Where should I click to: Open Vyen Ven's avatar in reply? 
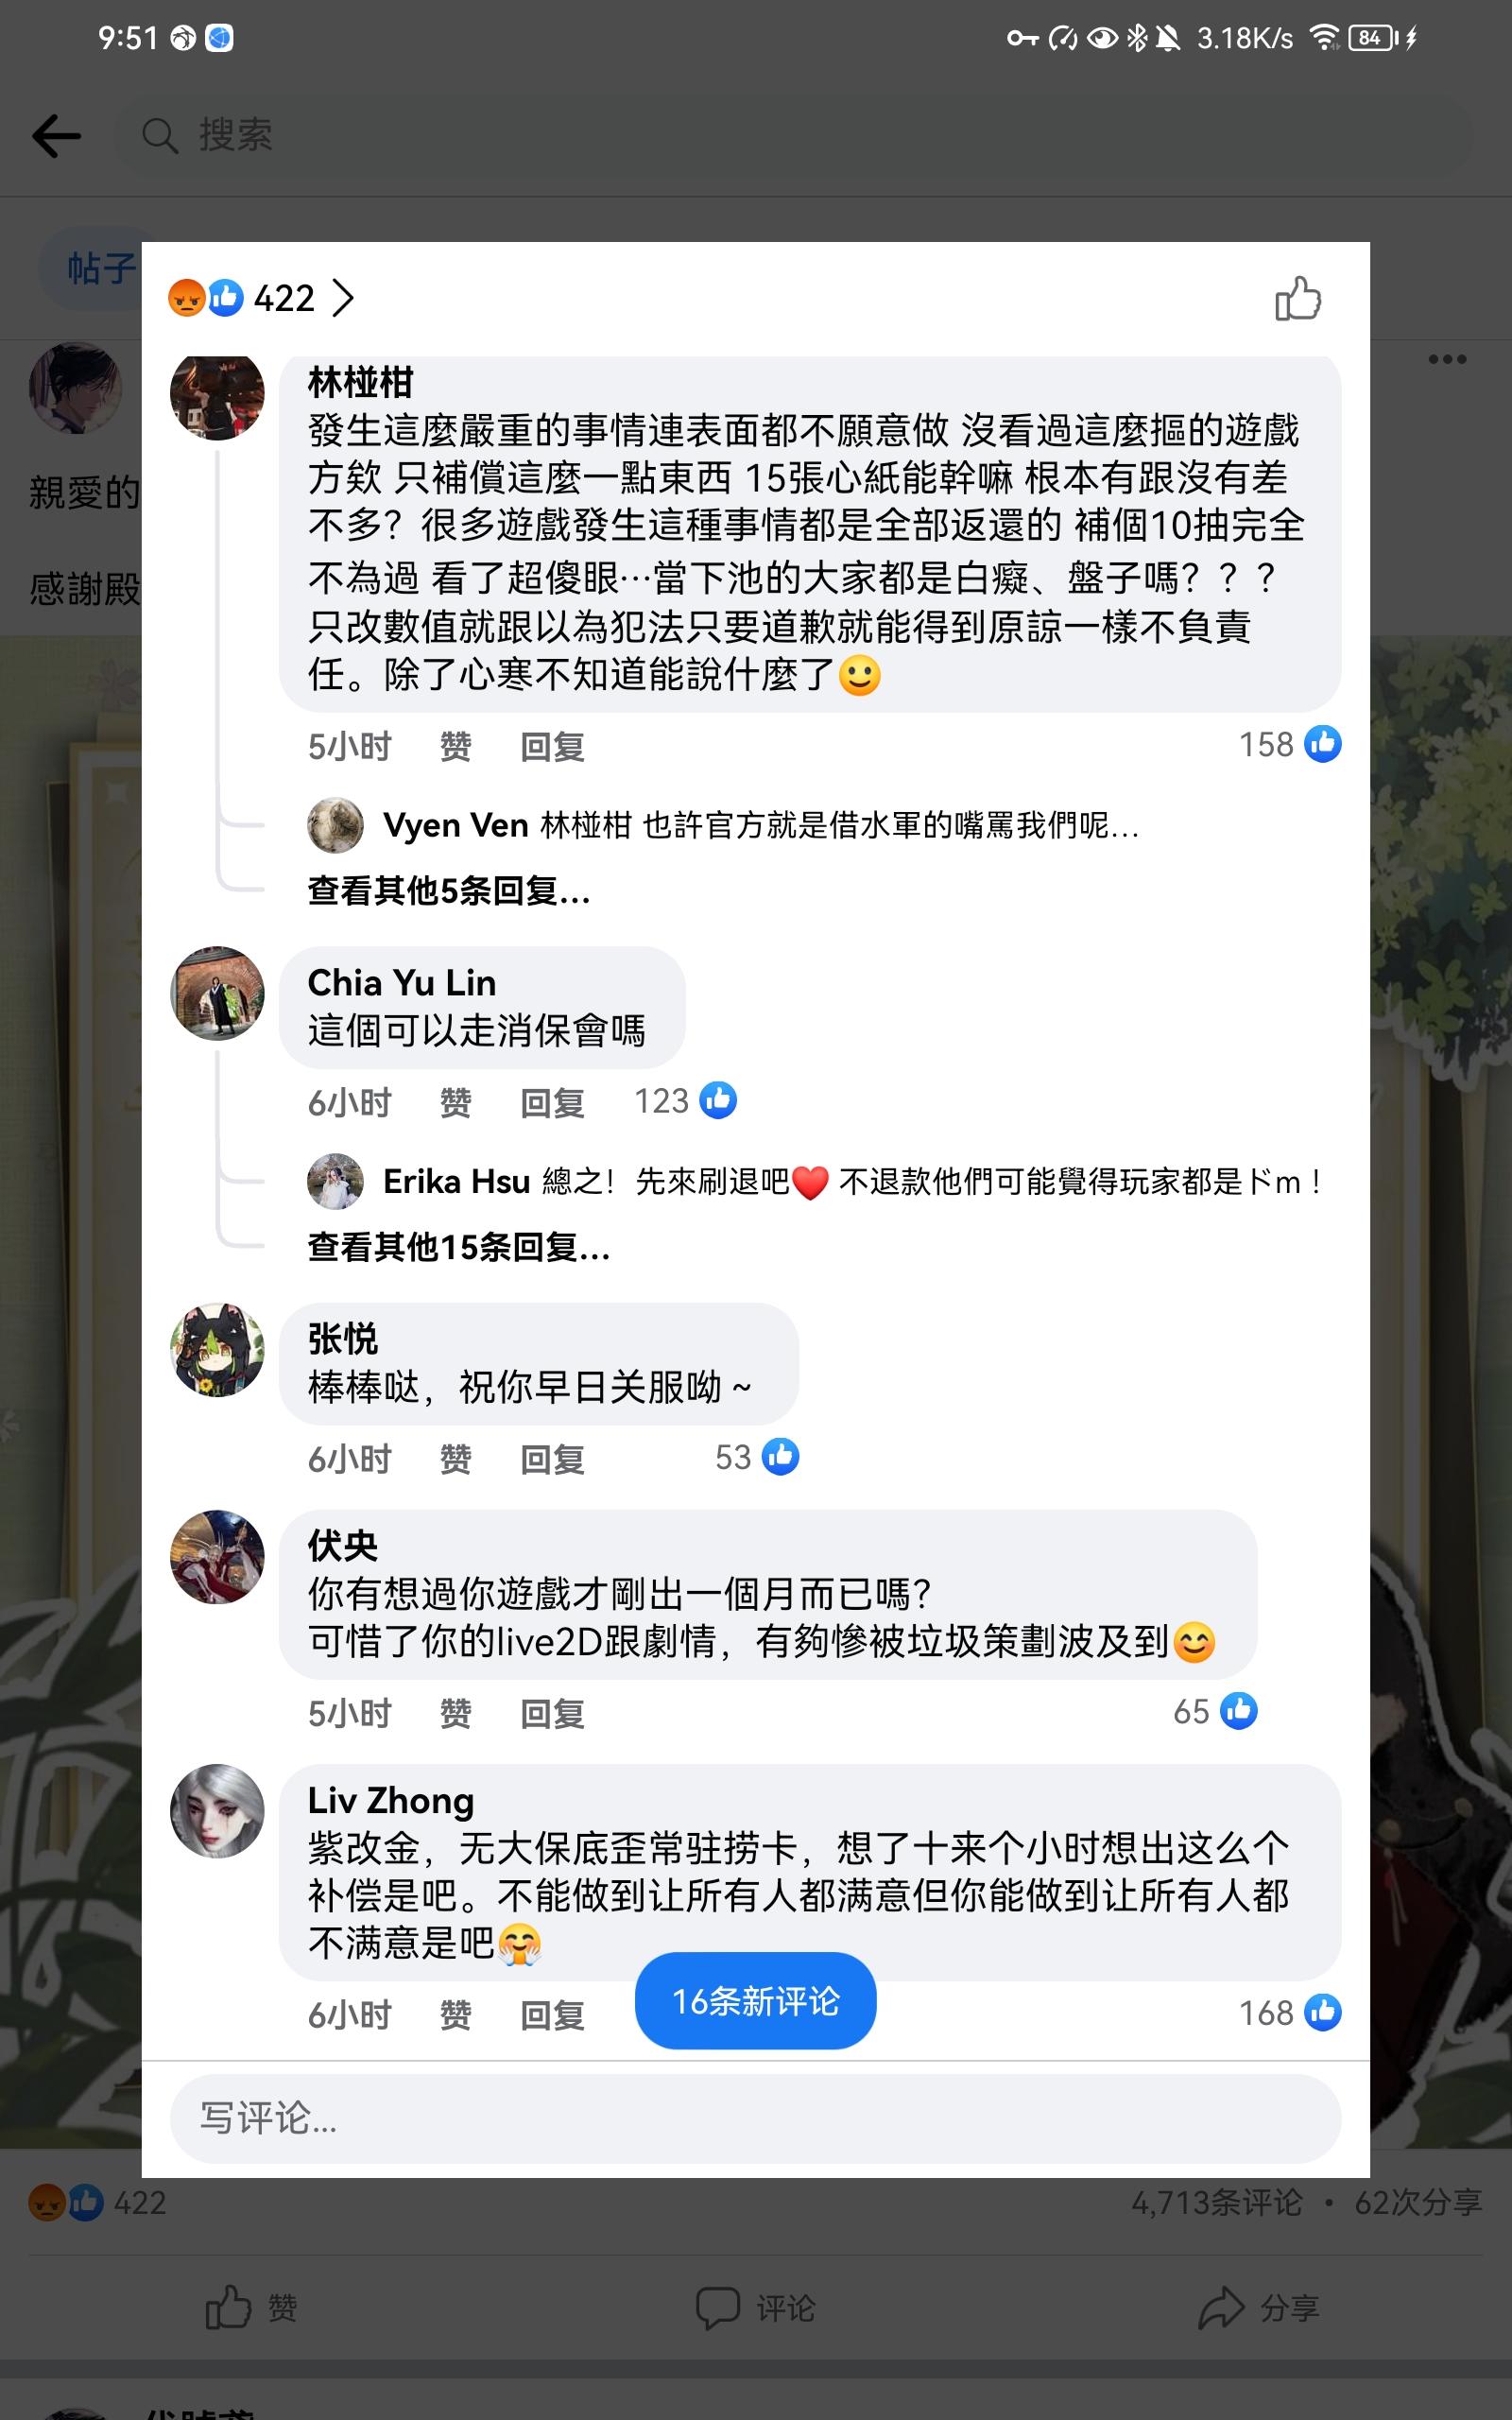[335, 825]
